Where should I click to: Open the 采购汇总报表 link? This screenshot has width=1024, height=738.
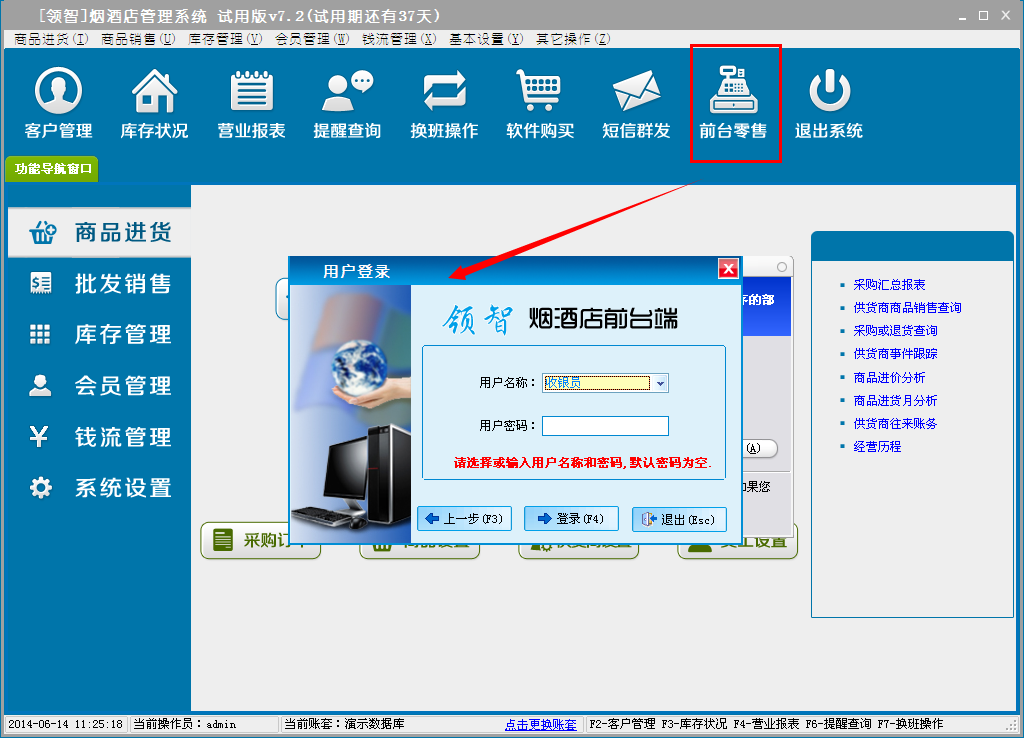(889, 285)
